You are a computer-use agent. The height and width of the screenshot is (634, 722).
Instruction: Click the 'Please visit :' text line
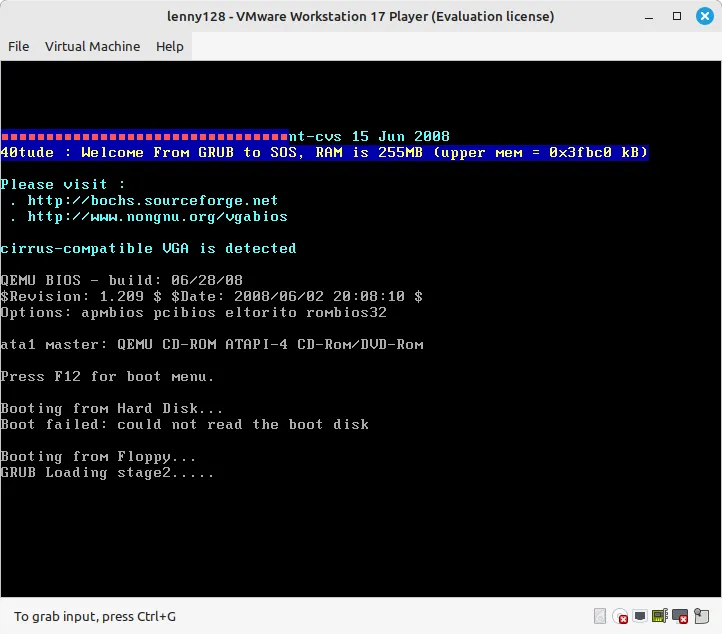pyautogui.click(x=63, y=185)
